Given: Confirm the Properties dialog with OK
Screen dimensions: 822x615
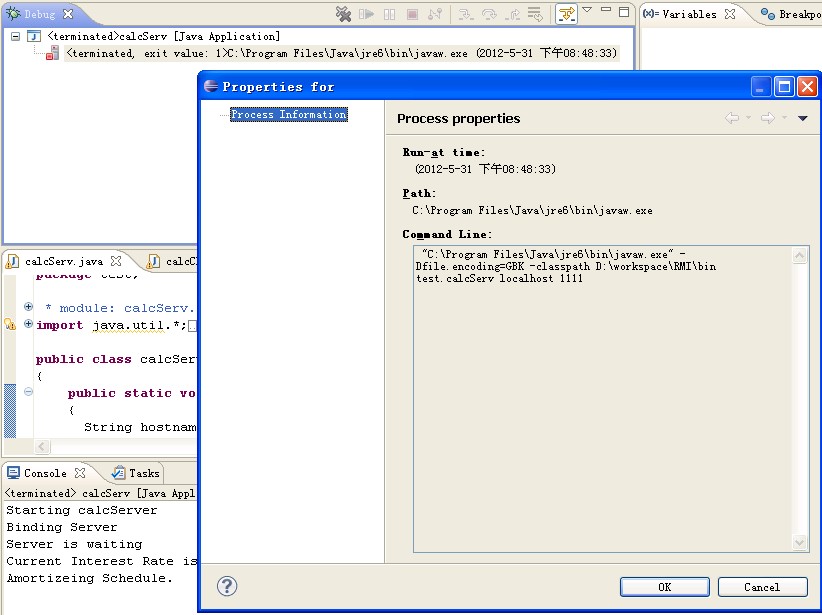Looking at the screenshot, I should tap(665, 587).
